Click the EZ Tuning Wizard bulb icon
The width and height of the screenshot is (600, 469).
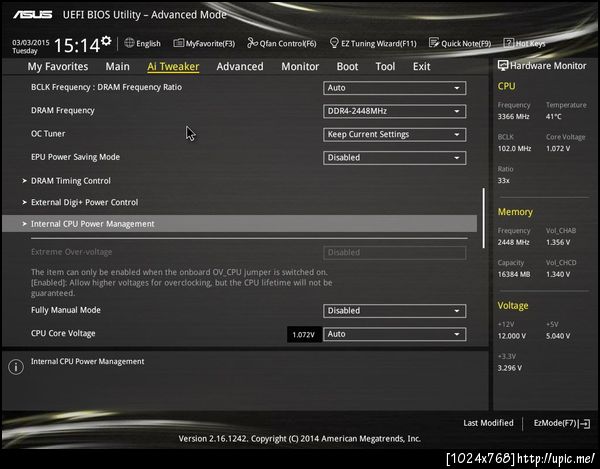coord(334,43)
